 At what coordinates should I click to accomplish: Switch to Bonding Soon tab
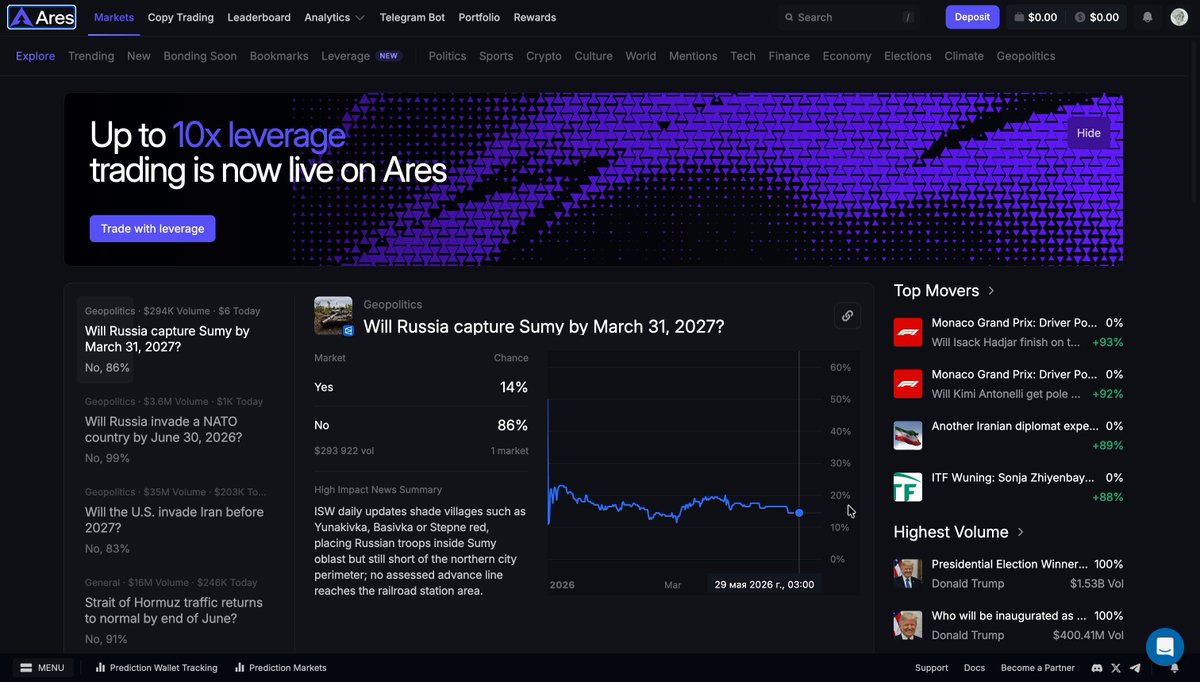click(x=200, y=56)
